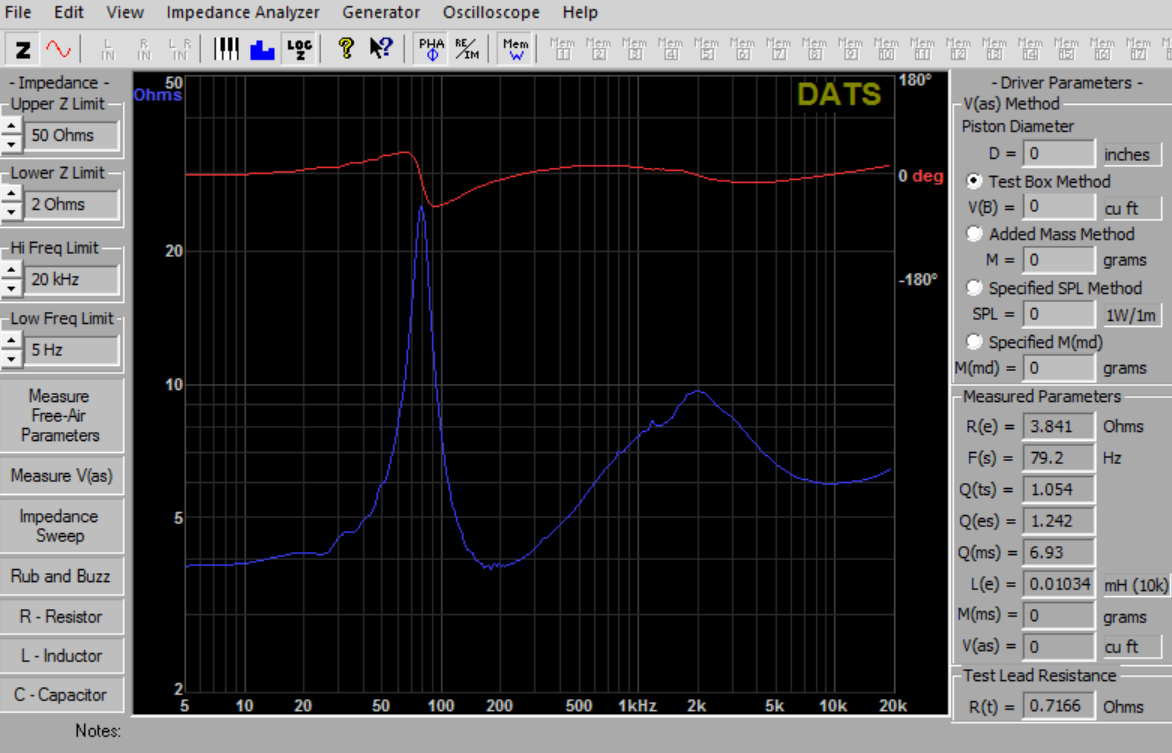Click the blue bar graph icon
The image size is (1172, 753).
click(x=262, y=49)
